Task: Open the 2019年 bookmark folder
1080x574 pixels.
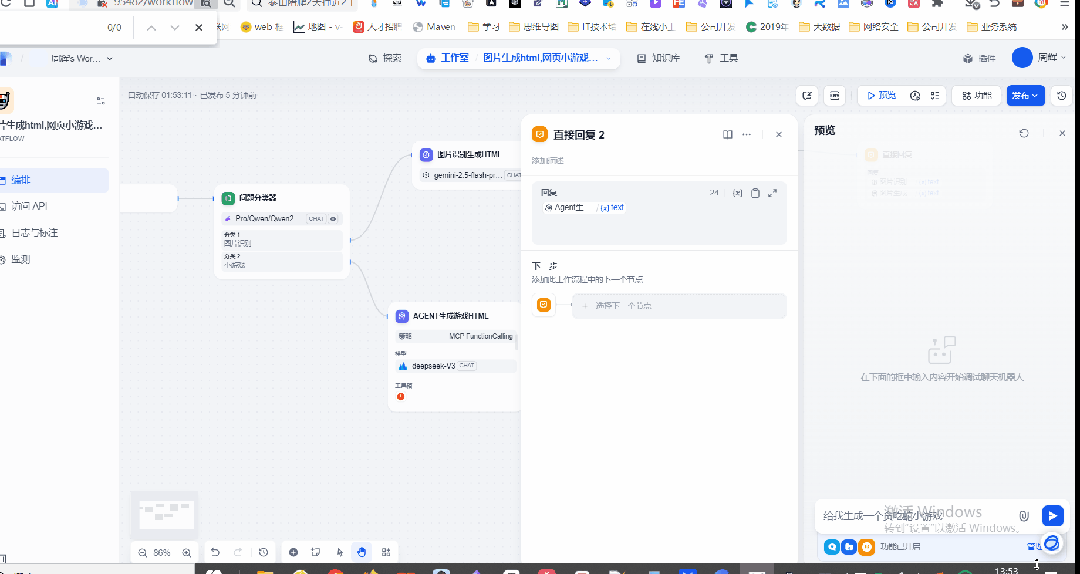Action: (767, 27)
